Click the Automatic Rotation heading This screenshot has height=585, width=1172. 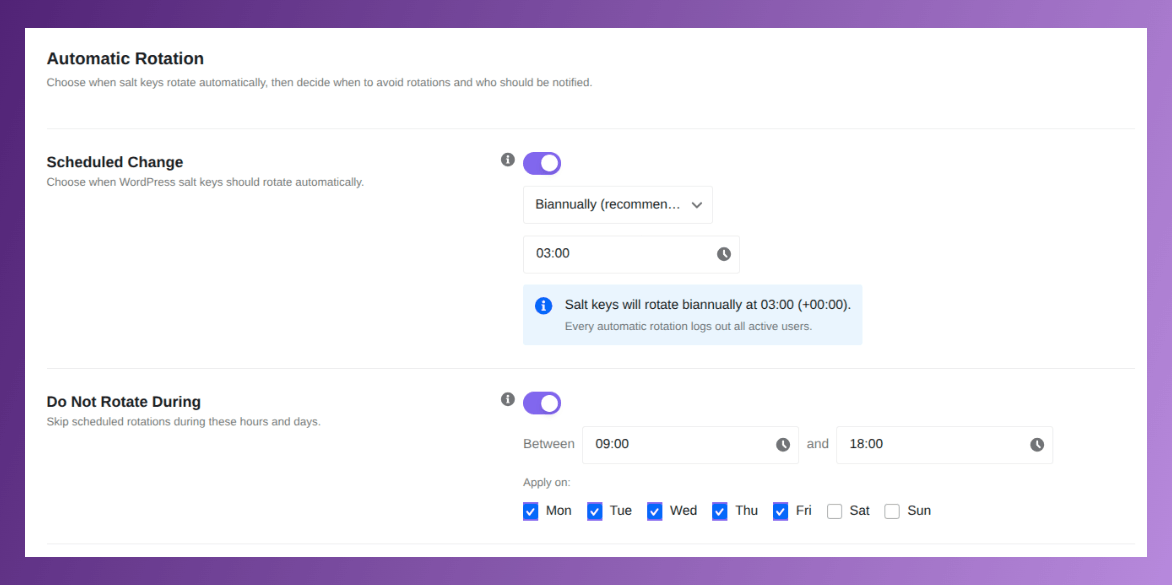click(x=125, y=58)
